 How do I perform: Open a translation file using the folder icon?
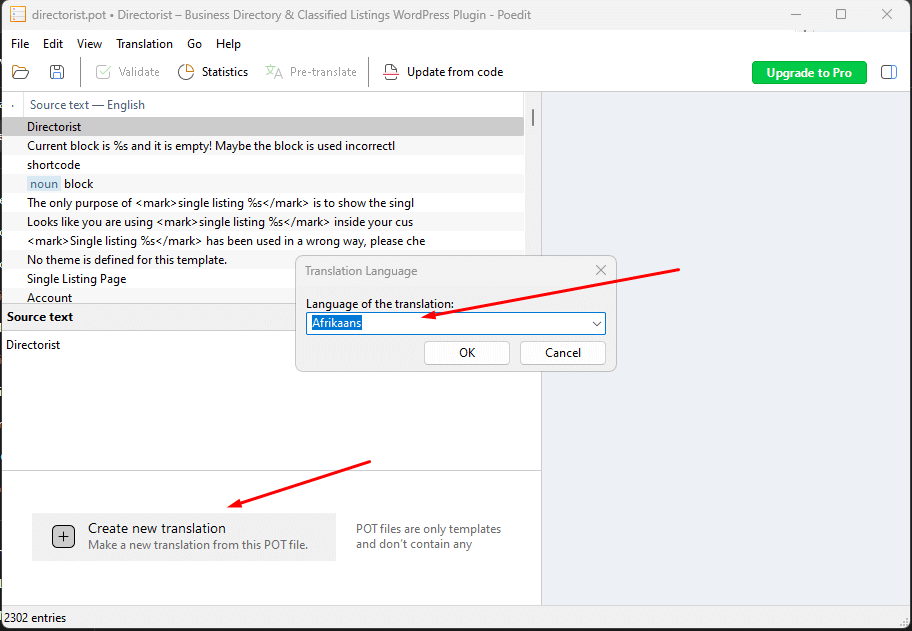point(20,72)
